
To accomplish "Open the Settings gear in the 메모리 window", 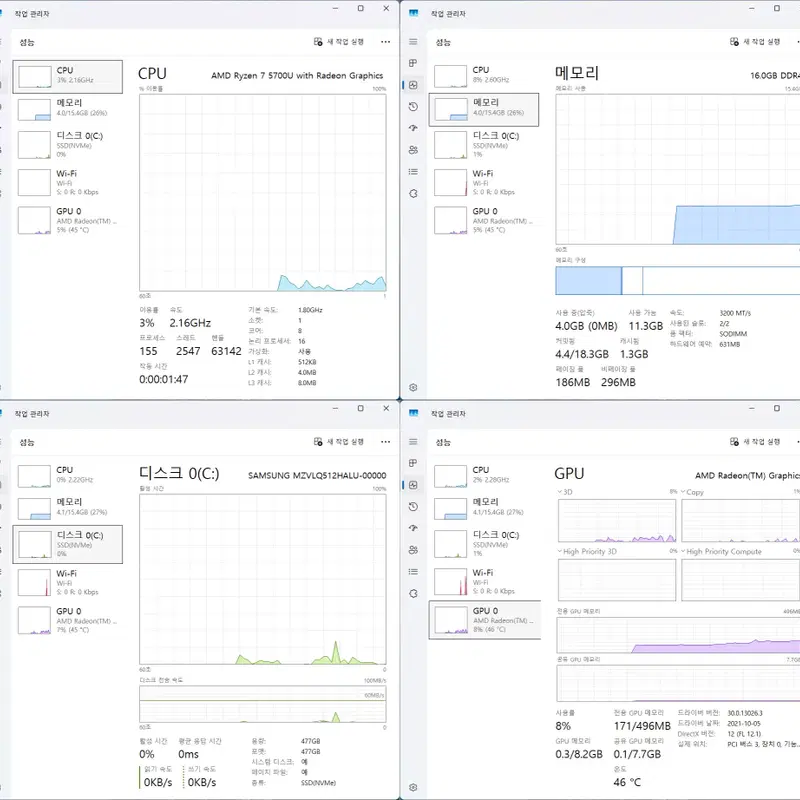I will coord(413,388).
